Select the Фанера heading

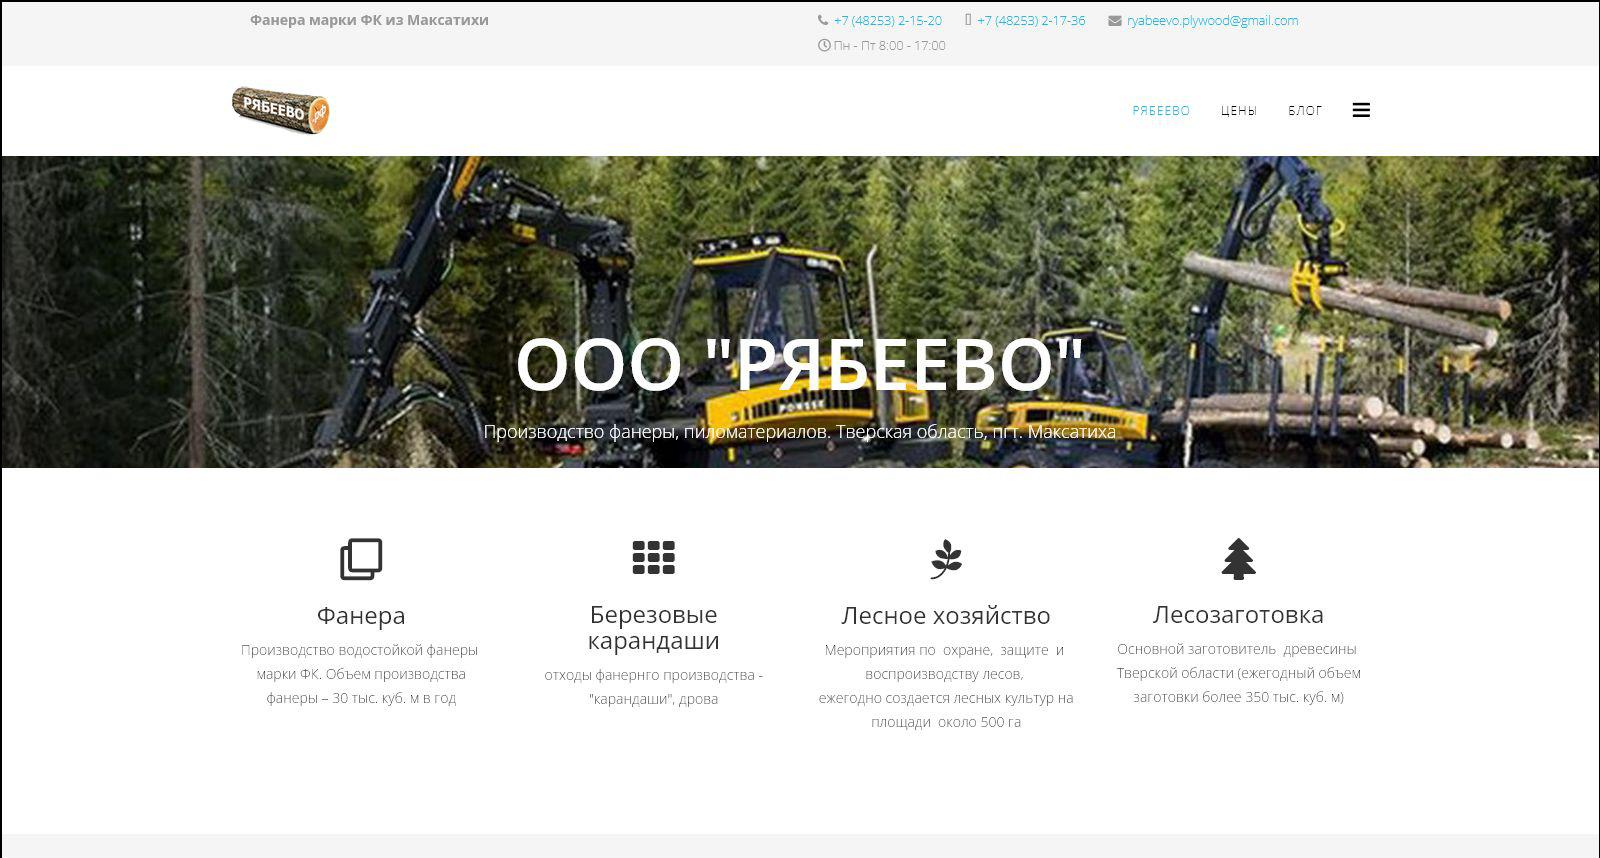[x=361, y=615]
